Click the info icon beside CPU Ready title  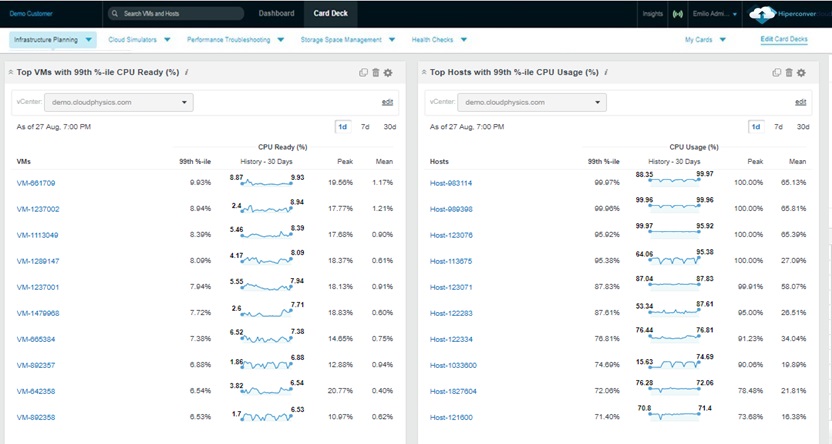[187, 73]
